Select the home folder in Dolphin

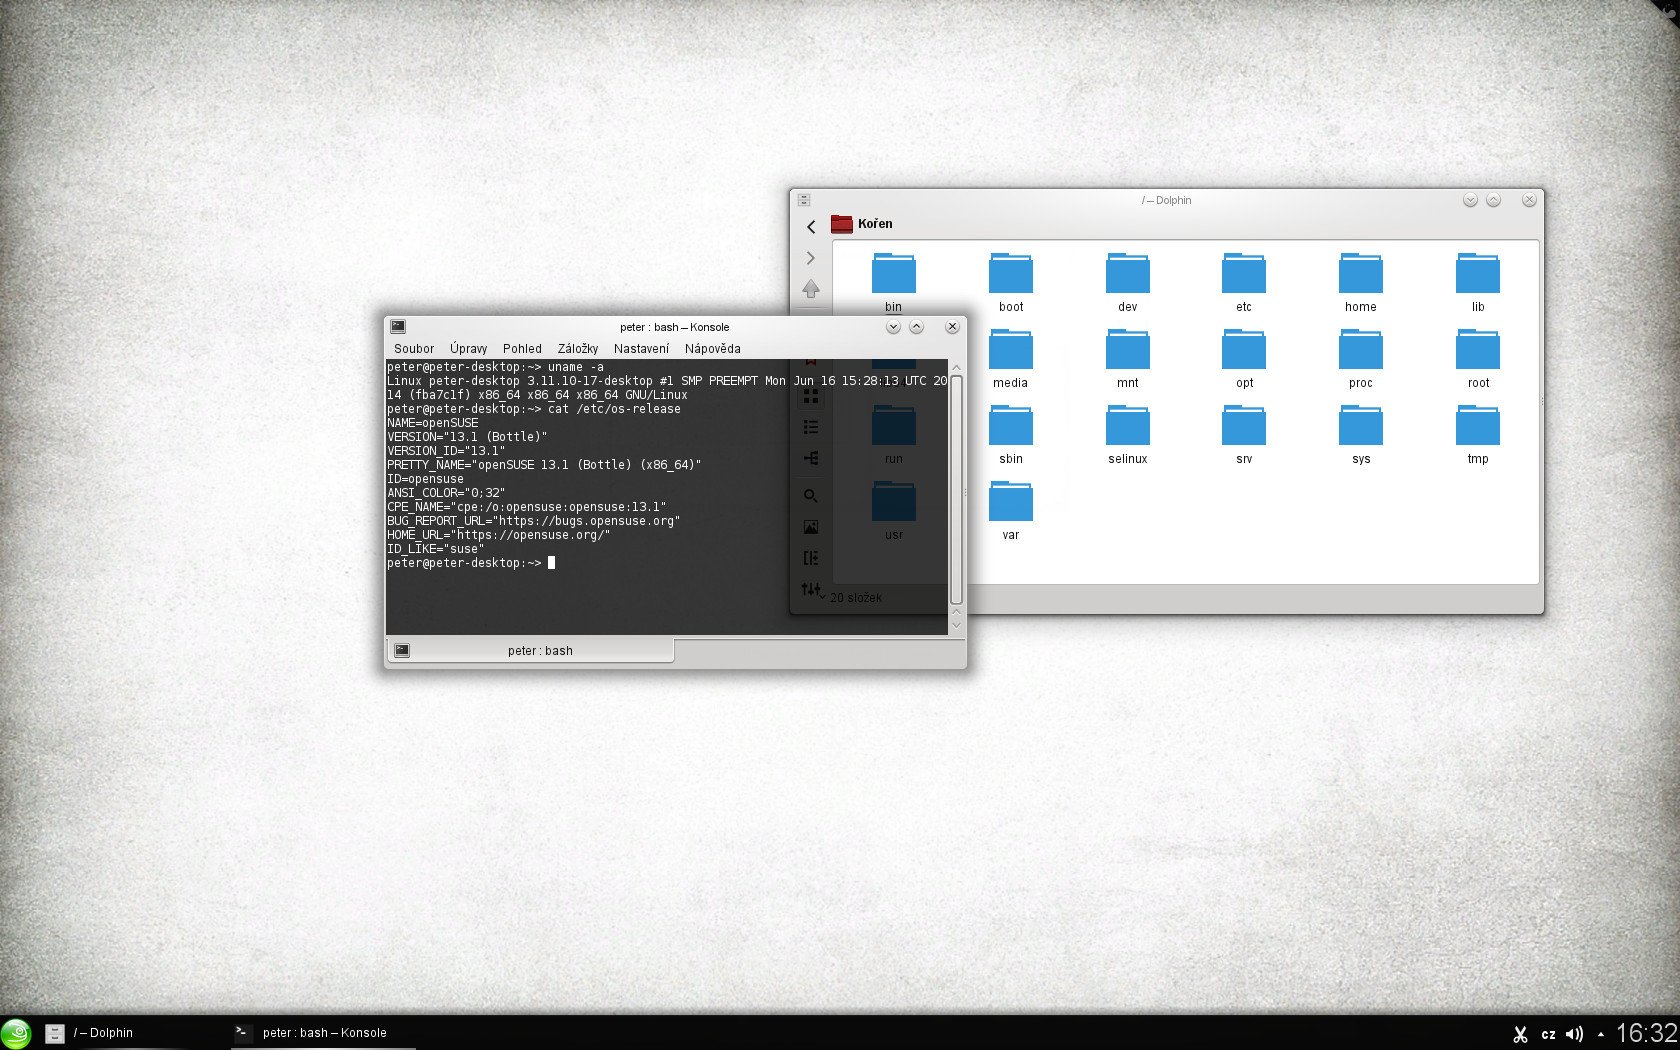click(x=1361, y=283)
